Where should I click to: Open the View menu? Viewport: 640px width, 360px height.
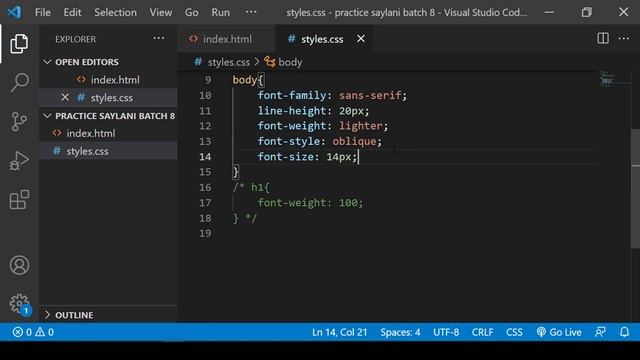click(x=161, y=12)
